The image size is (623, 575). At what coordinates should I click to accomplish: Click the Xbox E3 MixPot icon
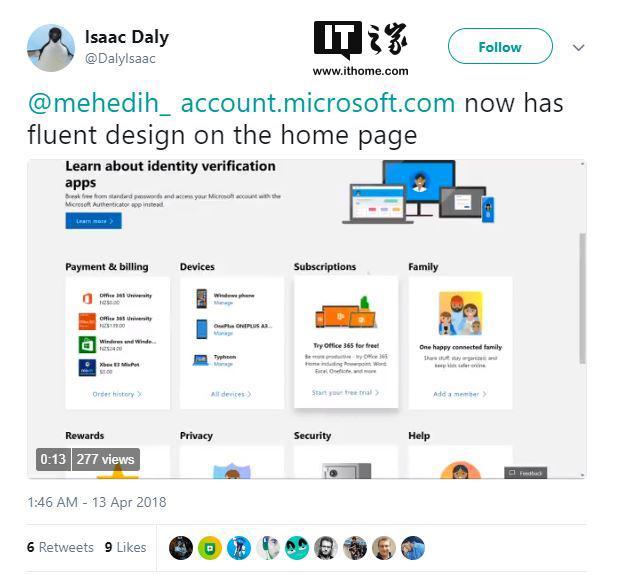tap(87, 368)
